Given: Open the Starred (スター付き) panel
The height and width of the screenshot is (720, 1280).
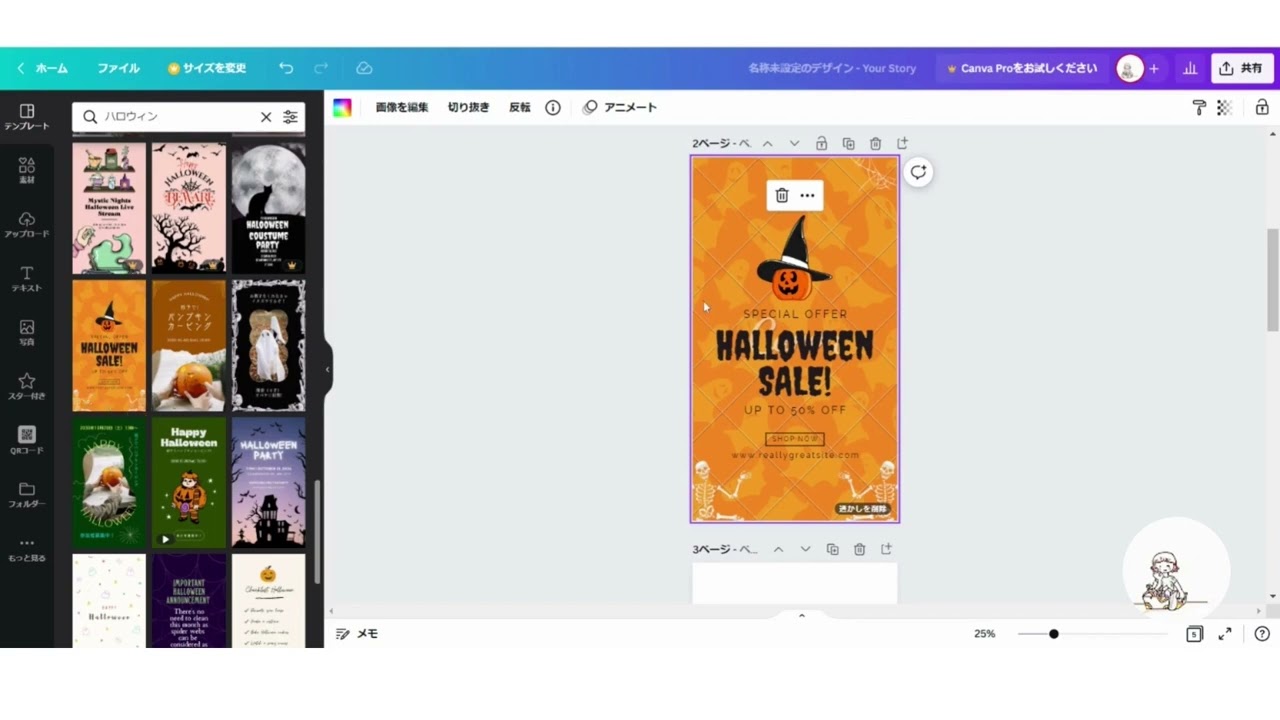Looking at the screenshot, I should [27, 387].
